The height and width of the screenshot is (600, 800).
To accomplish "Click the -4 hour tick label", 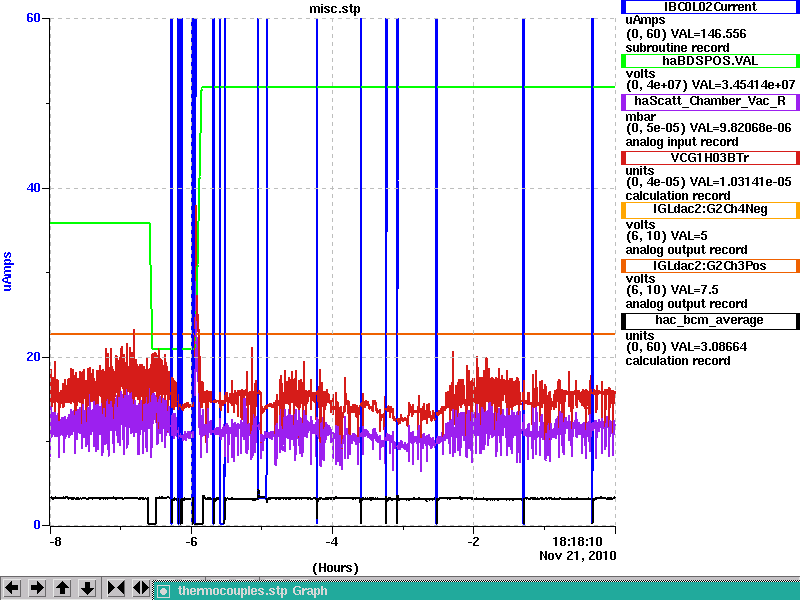I will [x=332, y=541].
